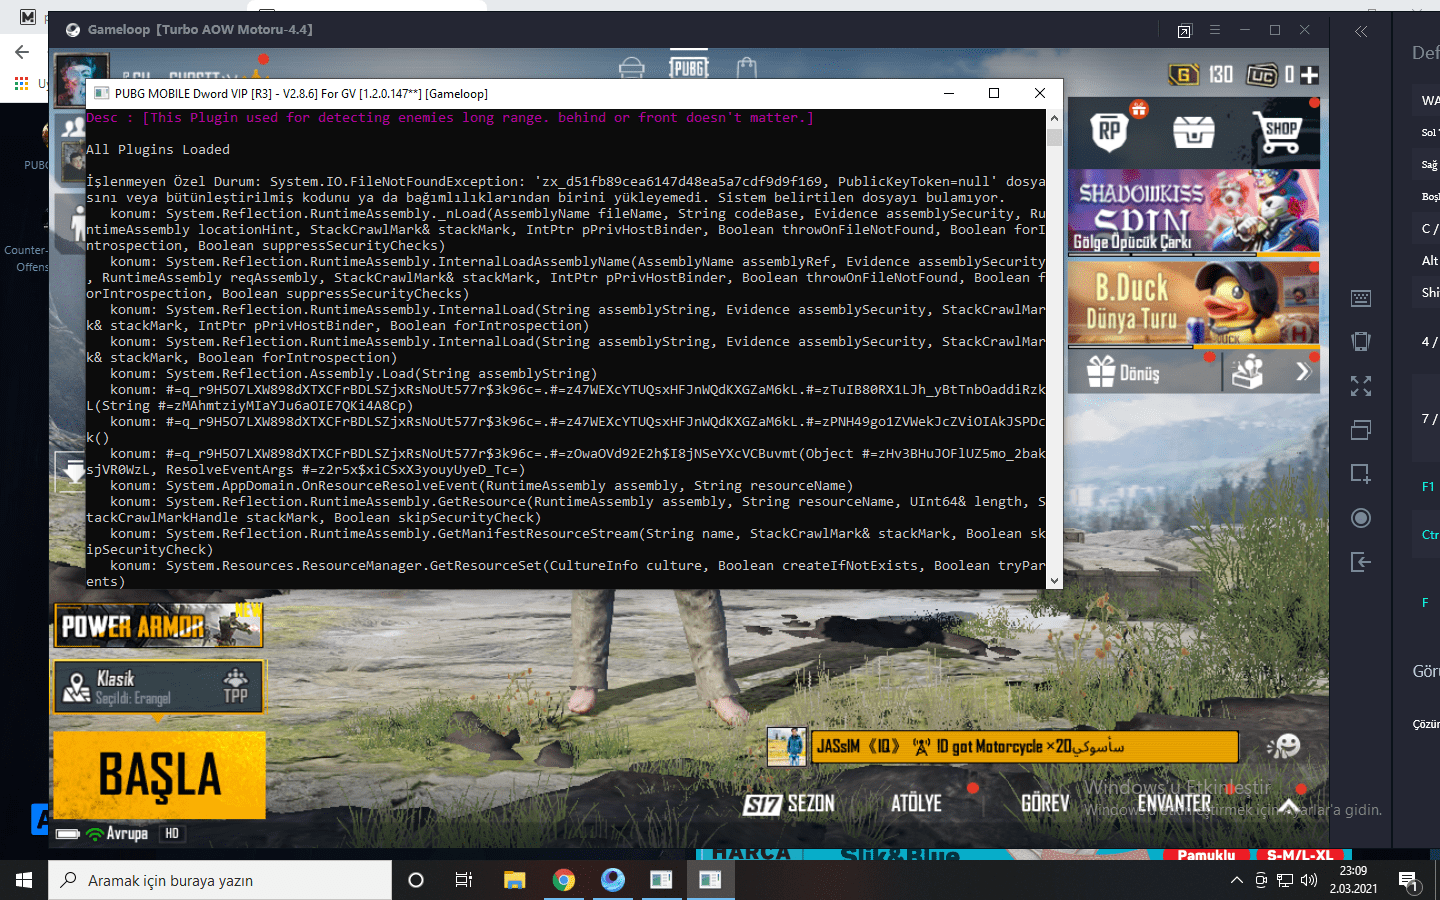Open the emote smiley icon
This screenshot has width=1440, height=900.
(1283, 746)
